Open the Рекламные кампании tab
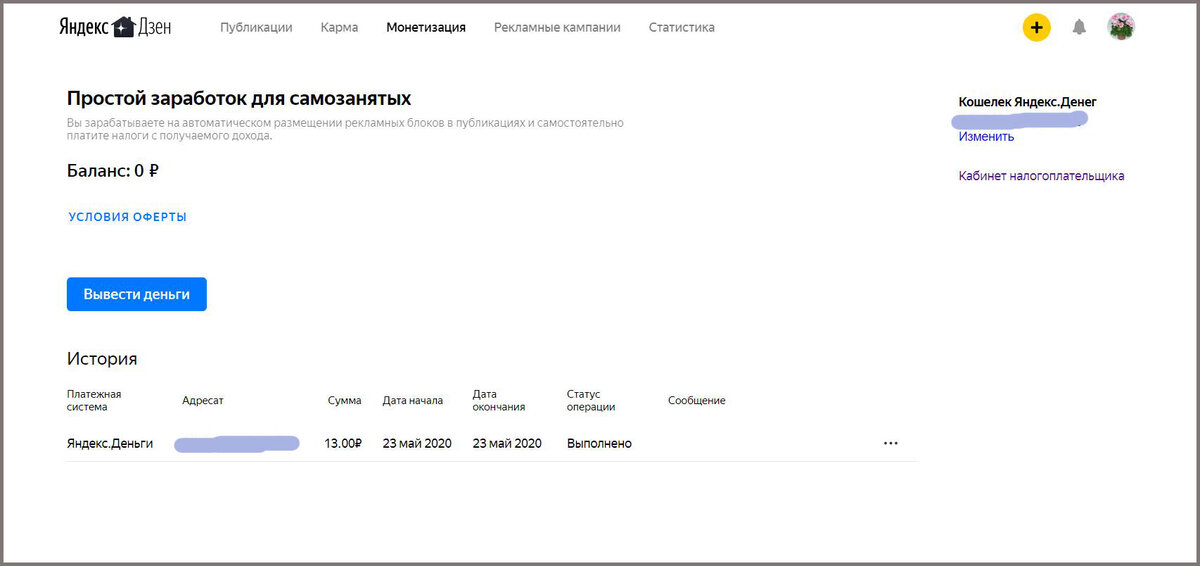Image resolution: width=1200 pixels, height=566 pixels. click(x=557, y=28)
